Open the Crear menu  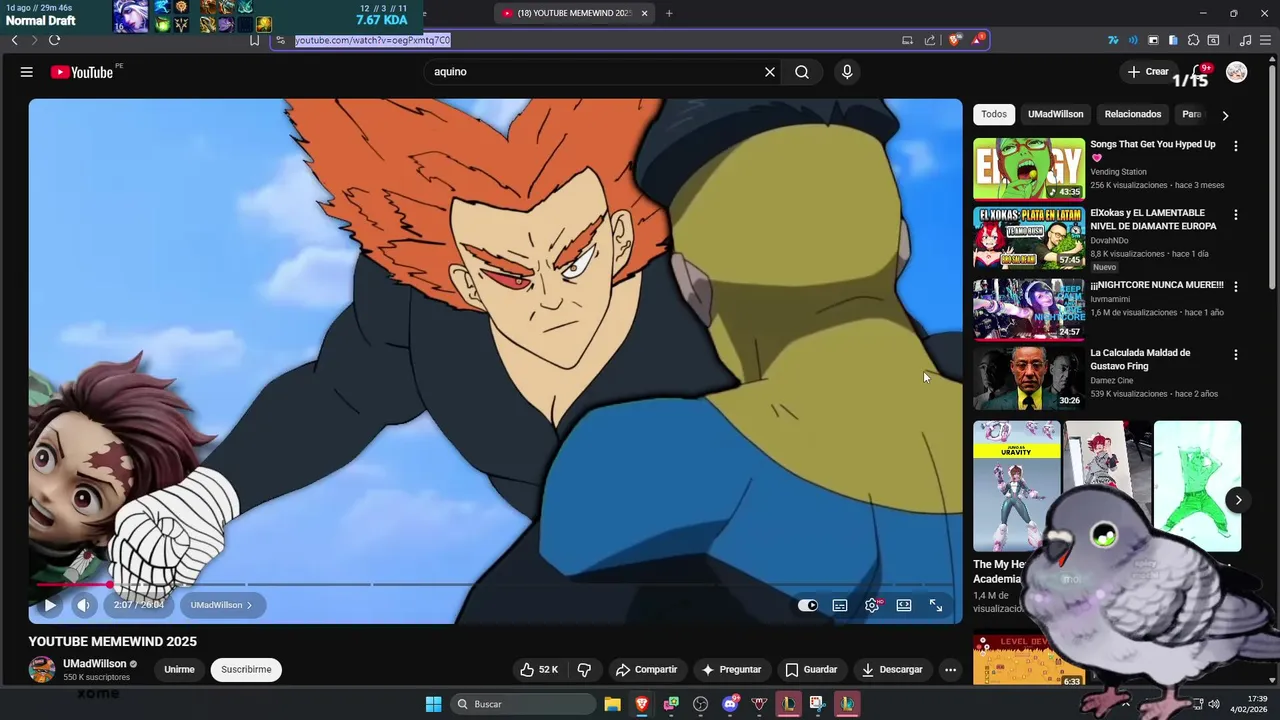(x=1147, y=72)
